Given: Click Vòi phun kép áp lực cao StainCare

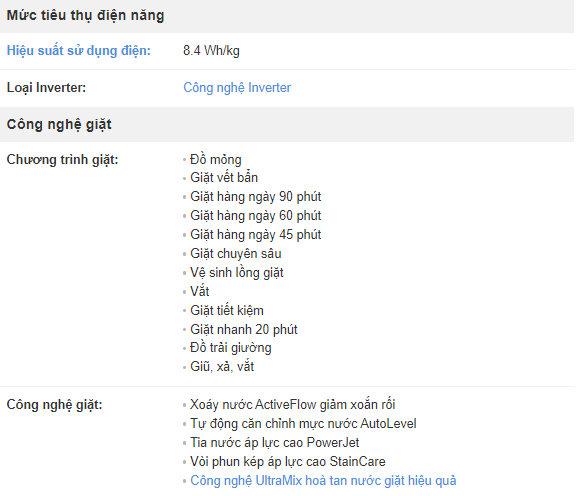Looking at the screenshot, I should tap(288, 461).
